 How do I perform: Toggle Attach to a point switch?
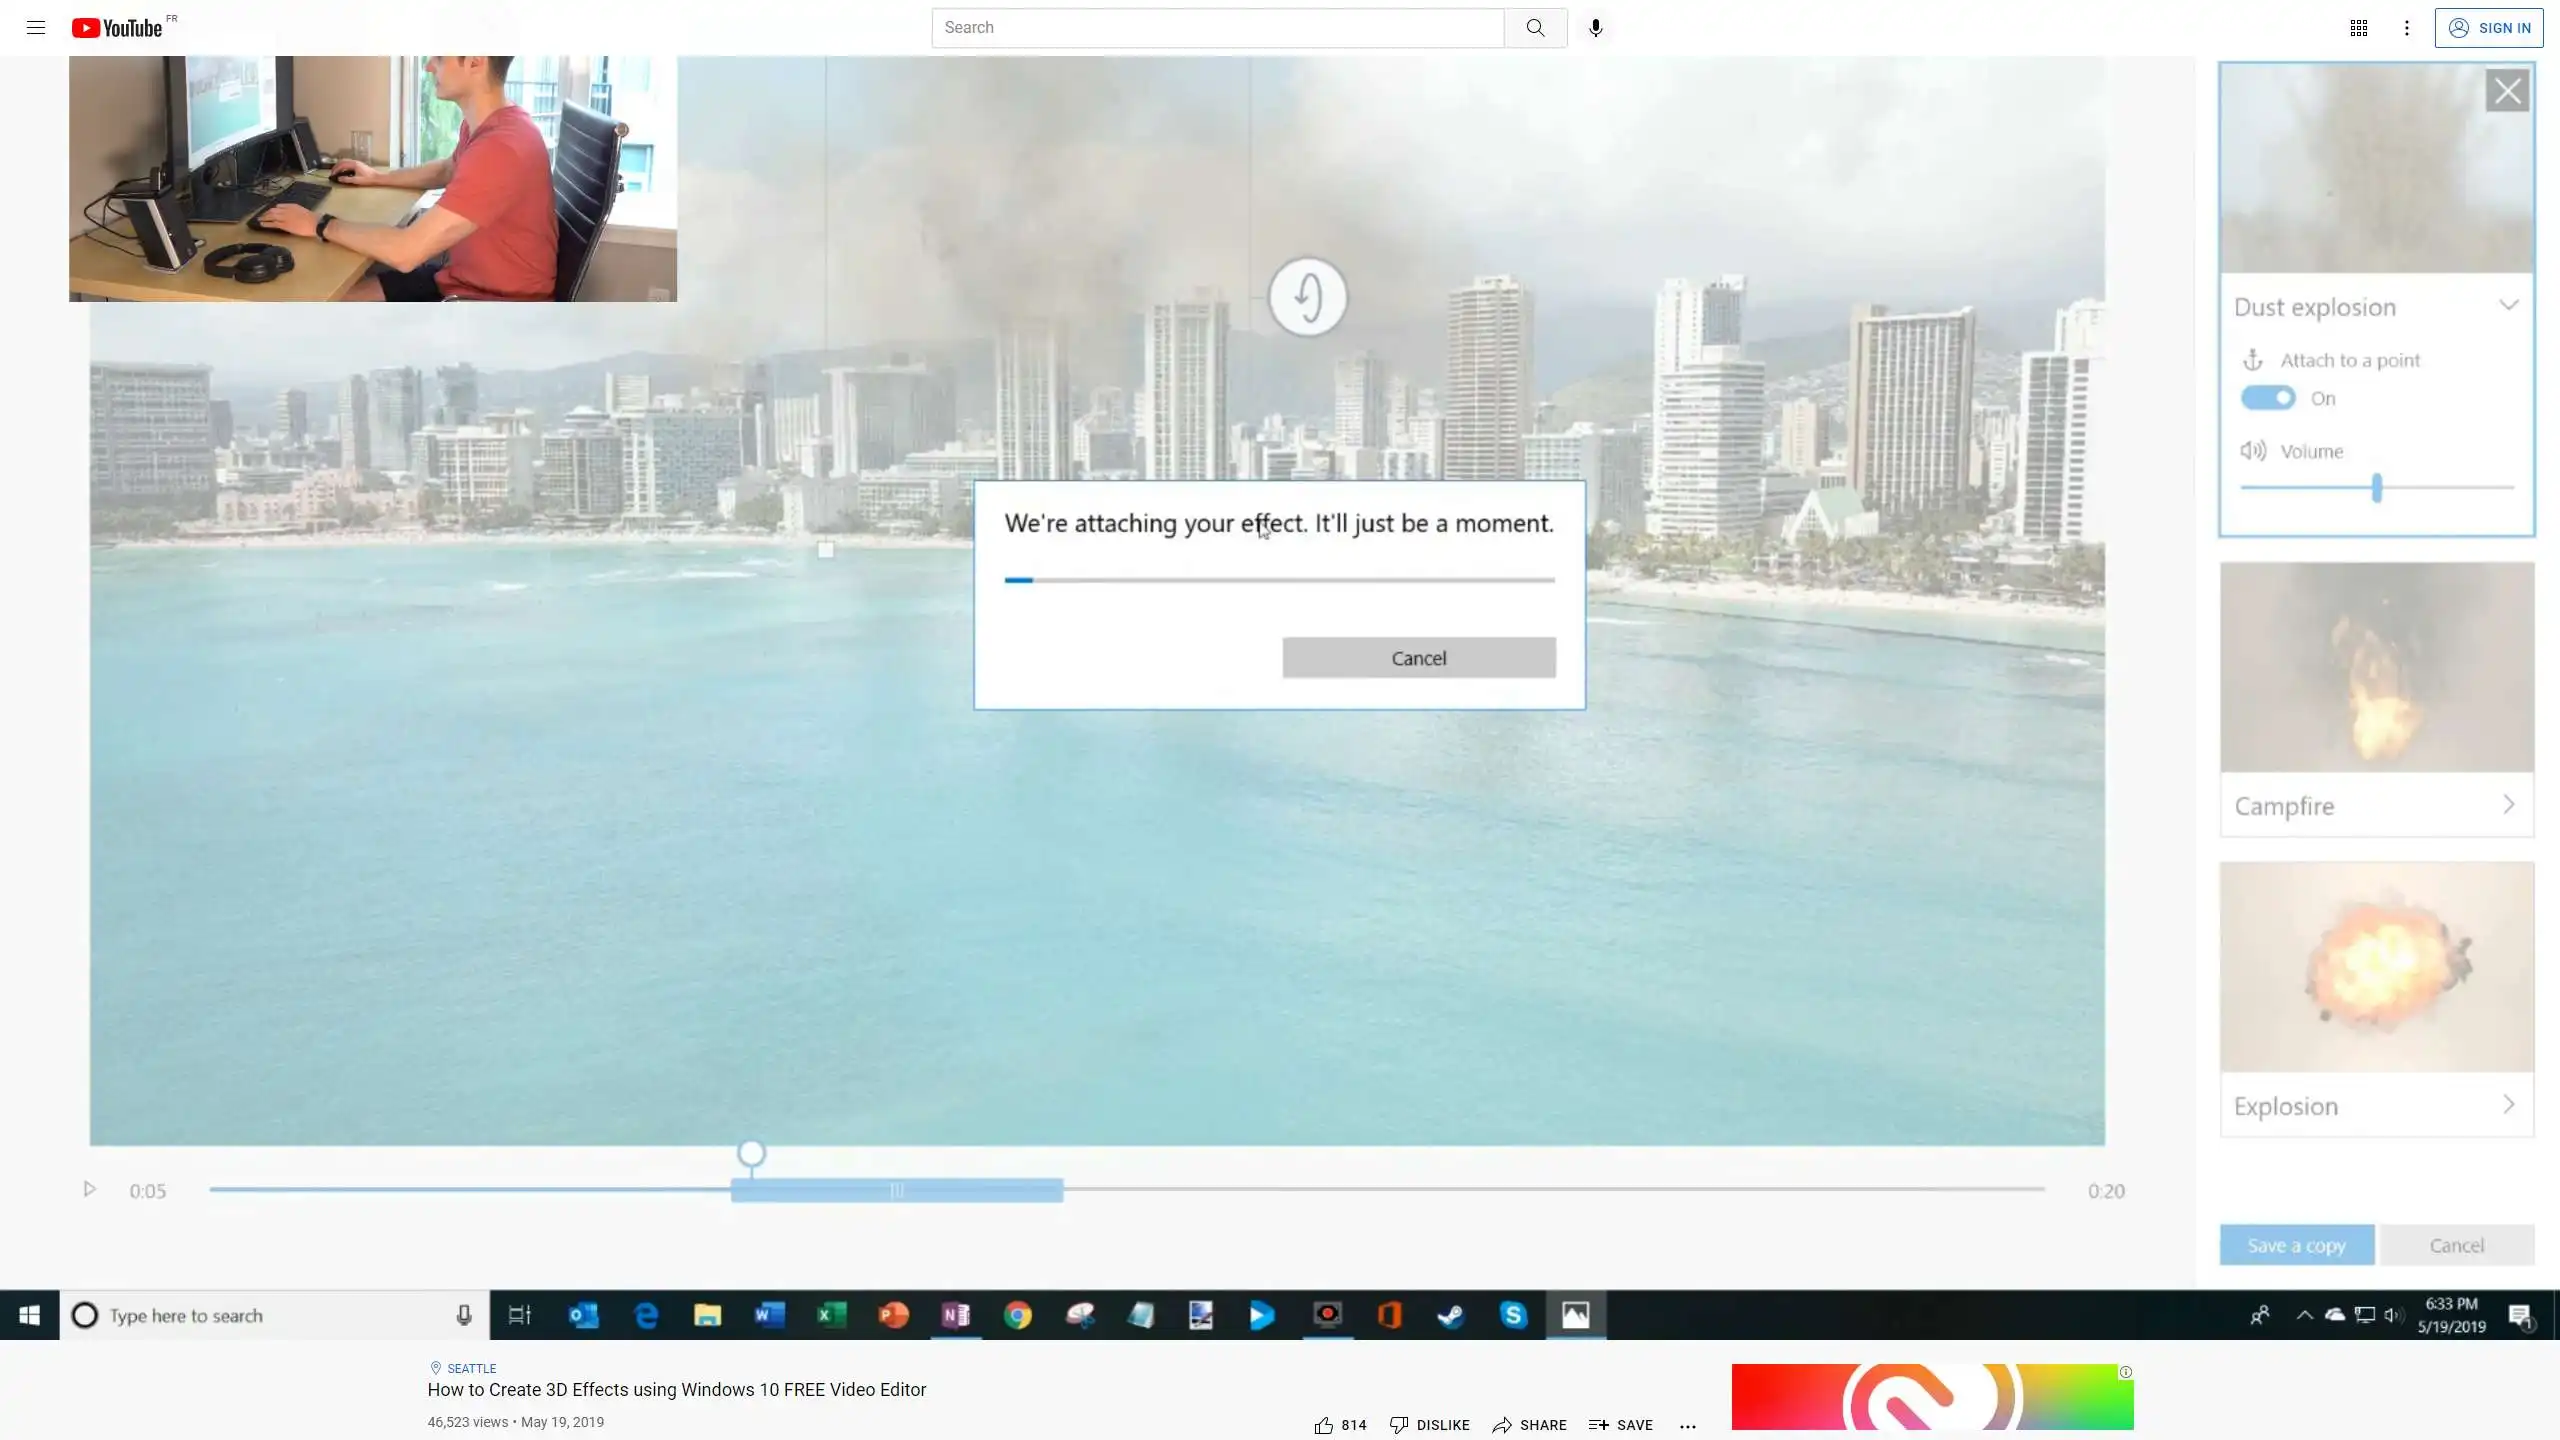[2268, 398]
